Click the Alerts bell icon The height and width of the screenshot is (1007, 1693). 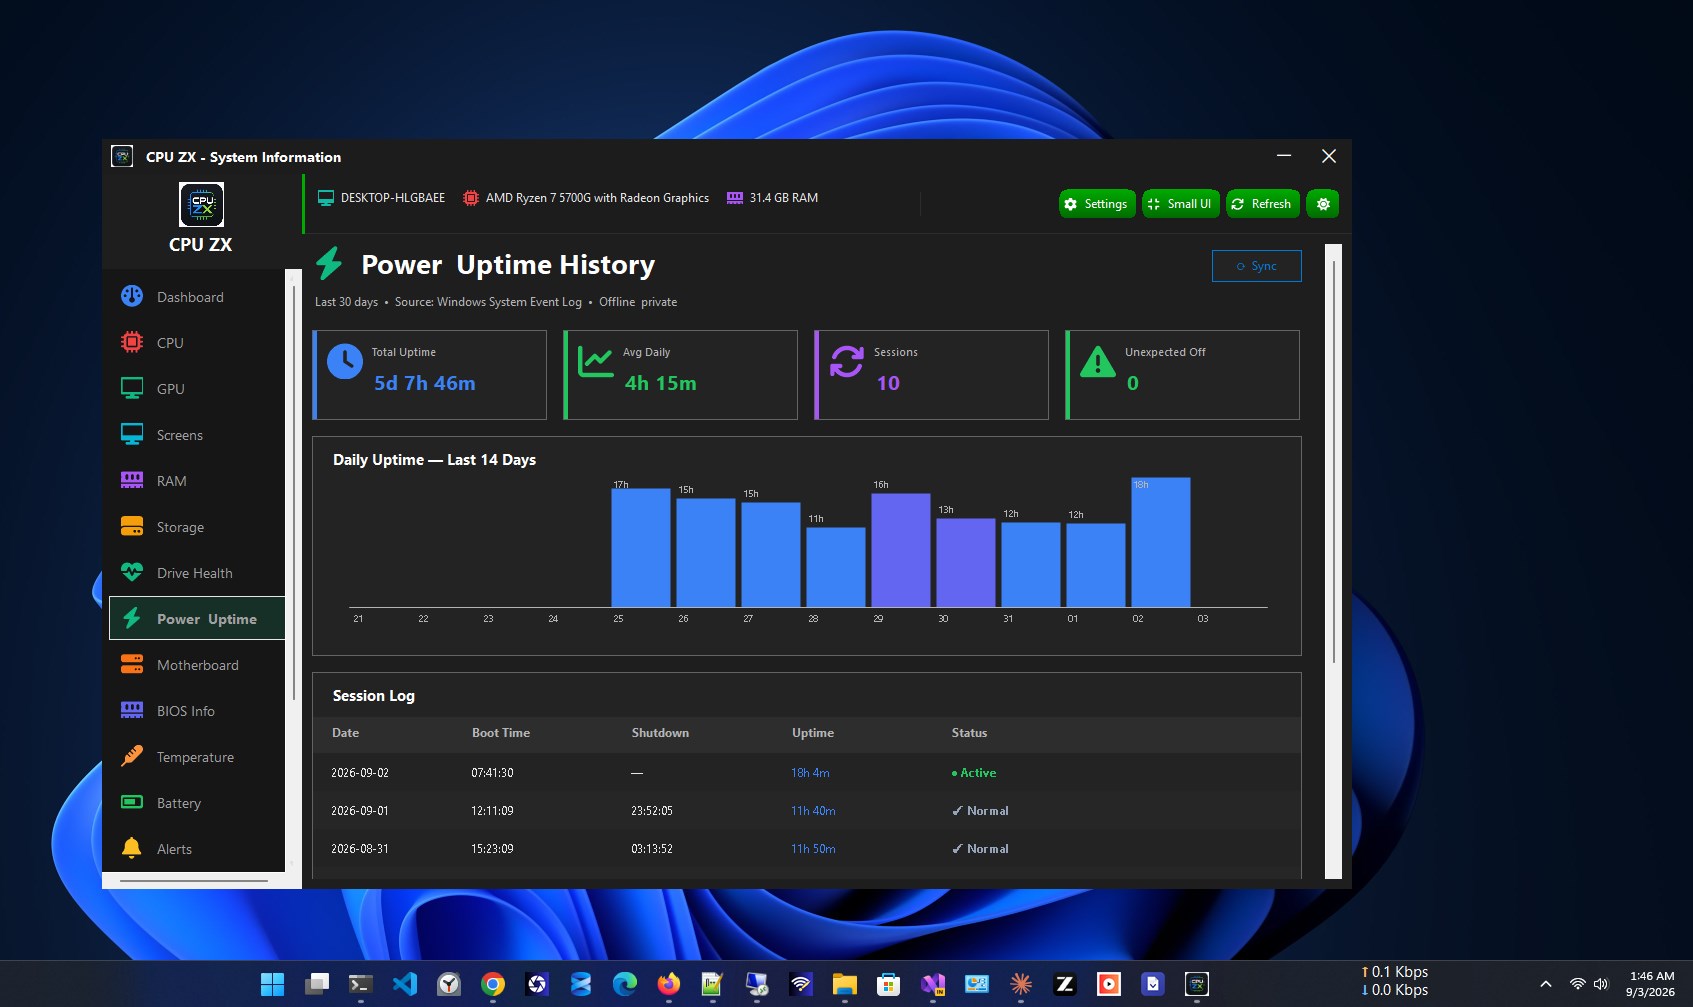[x=132, y=848]
